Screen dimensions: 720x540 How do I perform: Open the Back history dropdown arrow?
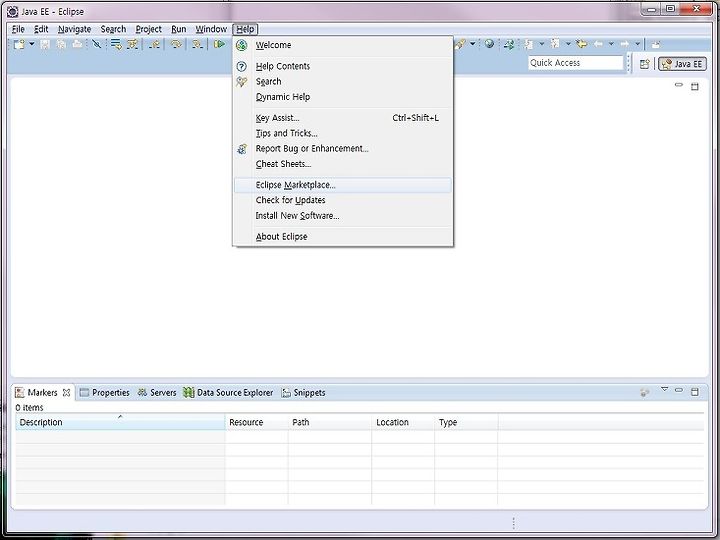click(612, 44)
